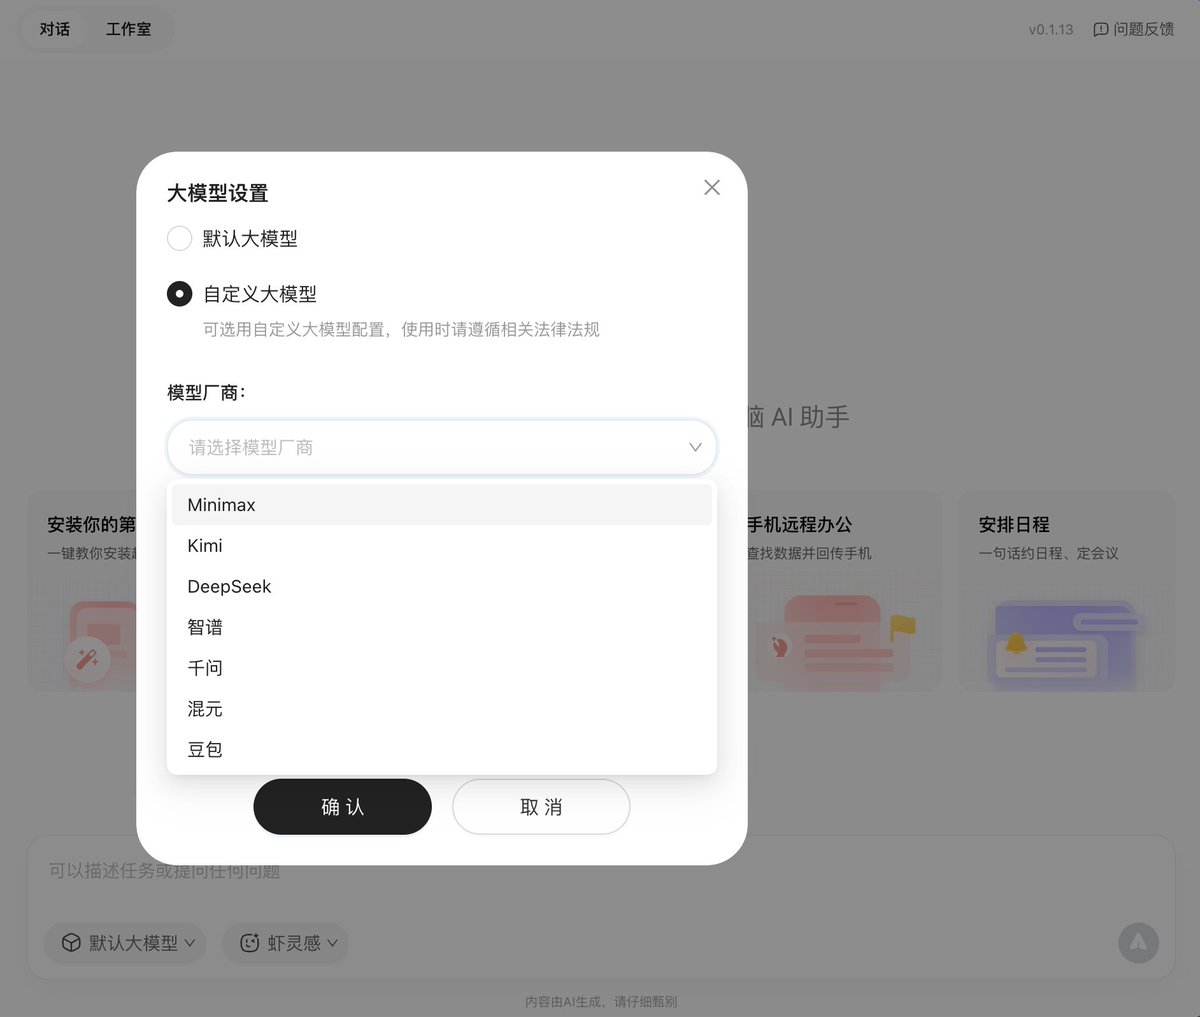Open the 安排日程 card

point(1066,590)
